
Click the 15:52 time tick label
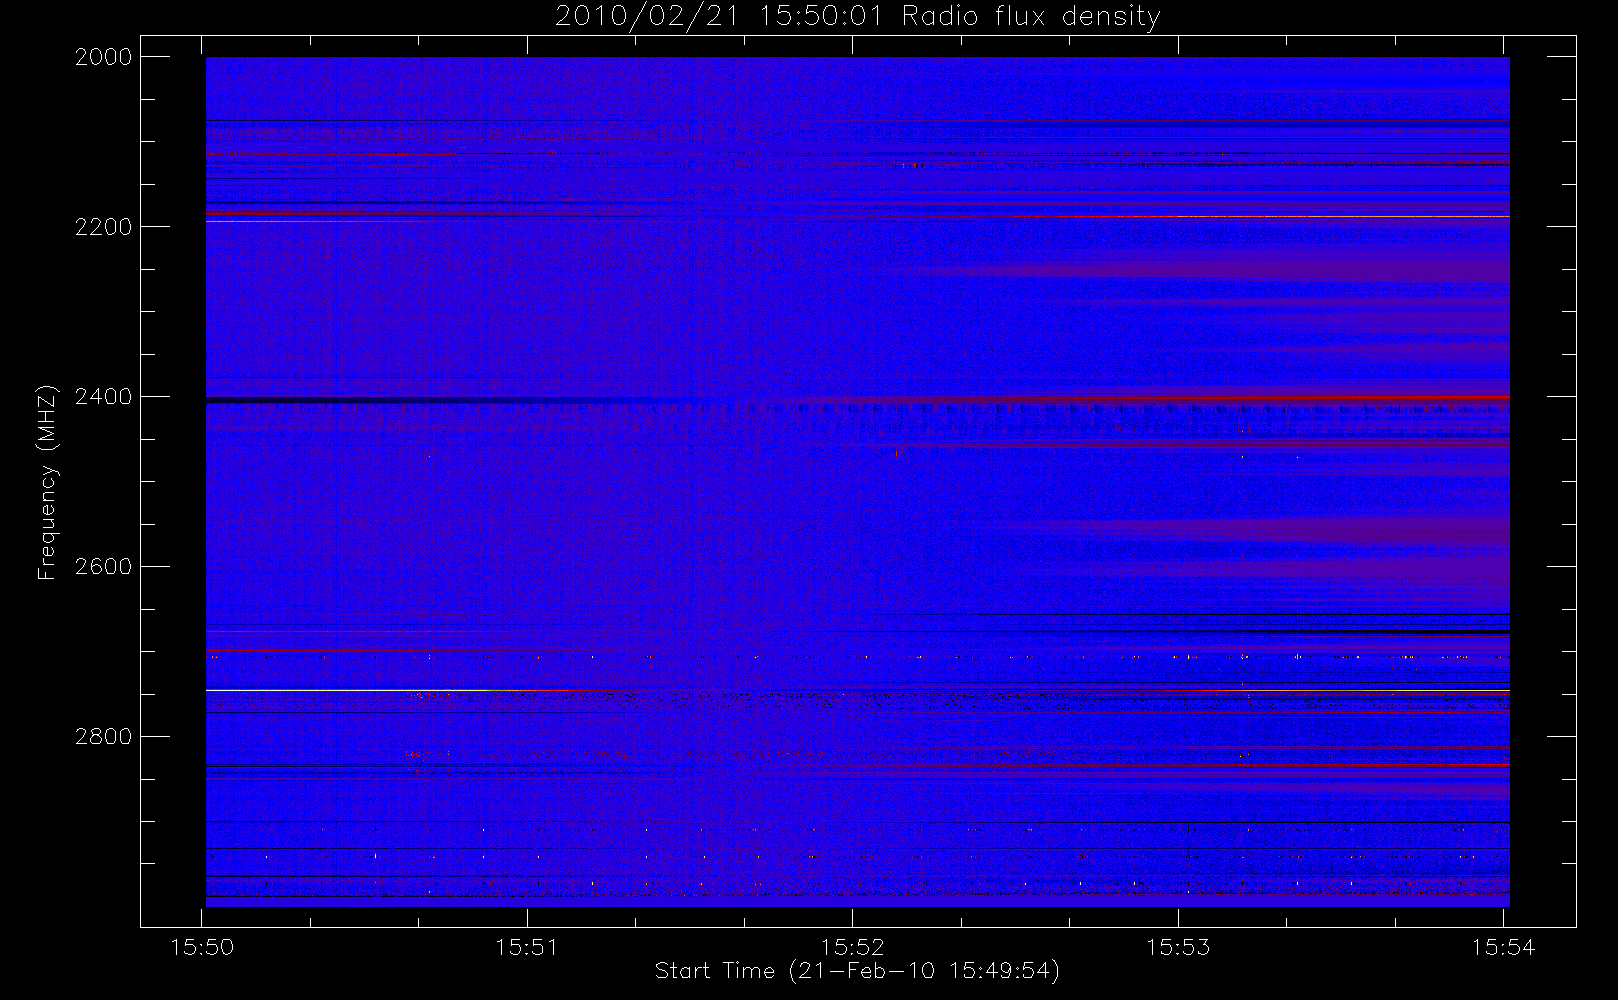853,947
